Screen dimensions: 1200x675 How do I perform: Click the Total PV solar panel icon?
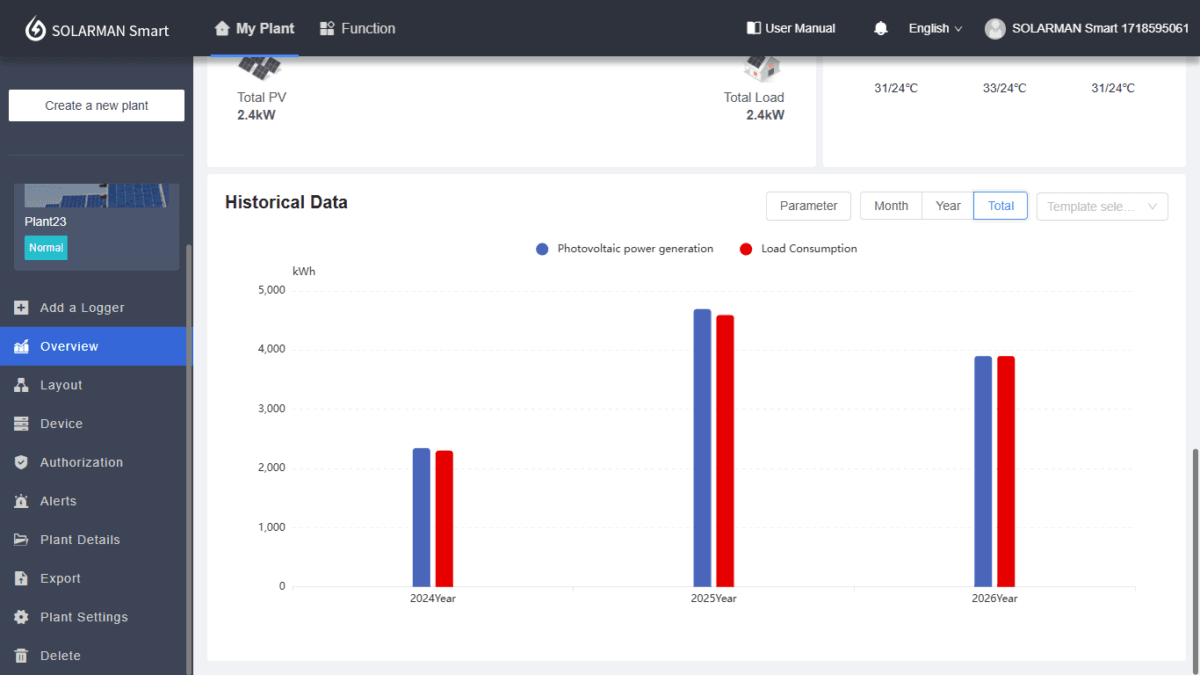coord(259,68)
